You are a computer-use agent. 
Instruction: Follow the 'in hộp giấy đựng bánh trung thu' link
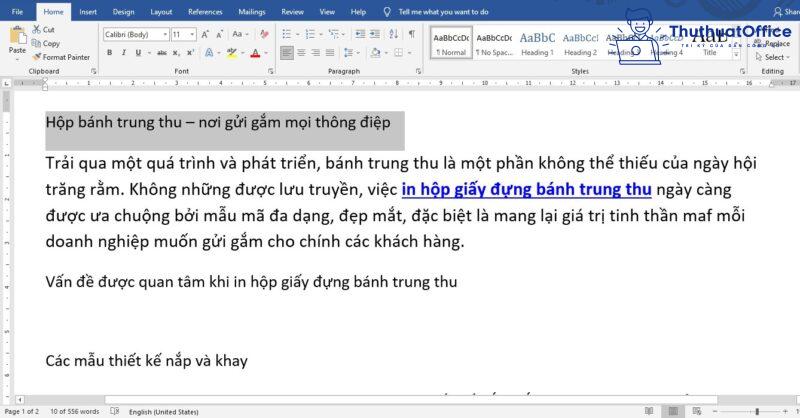tap(527, 189)
